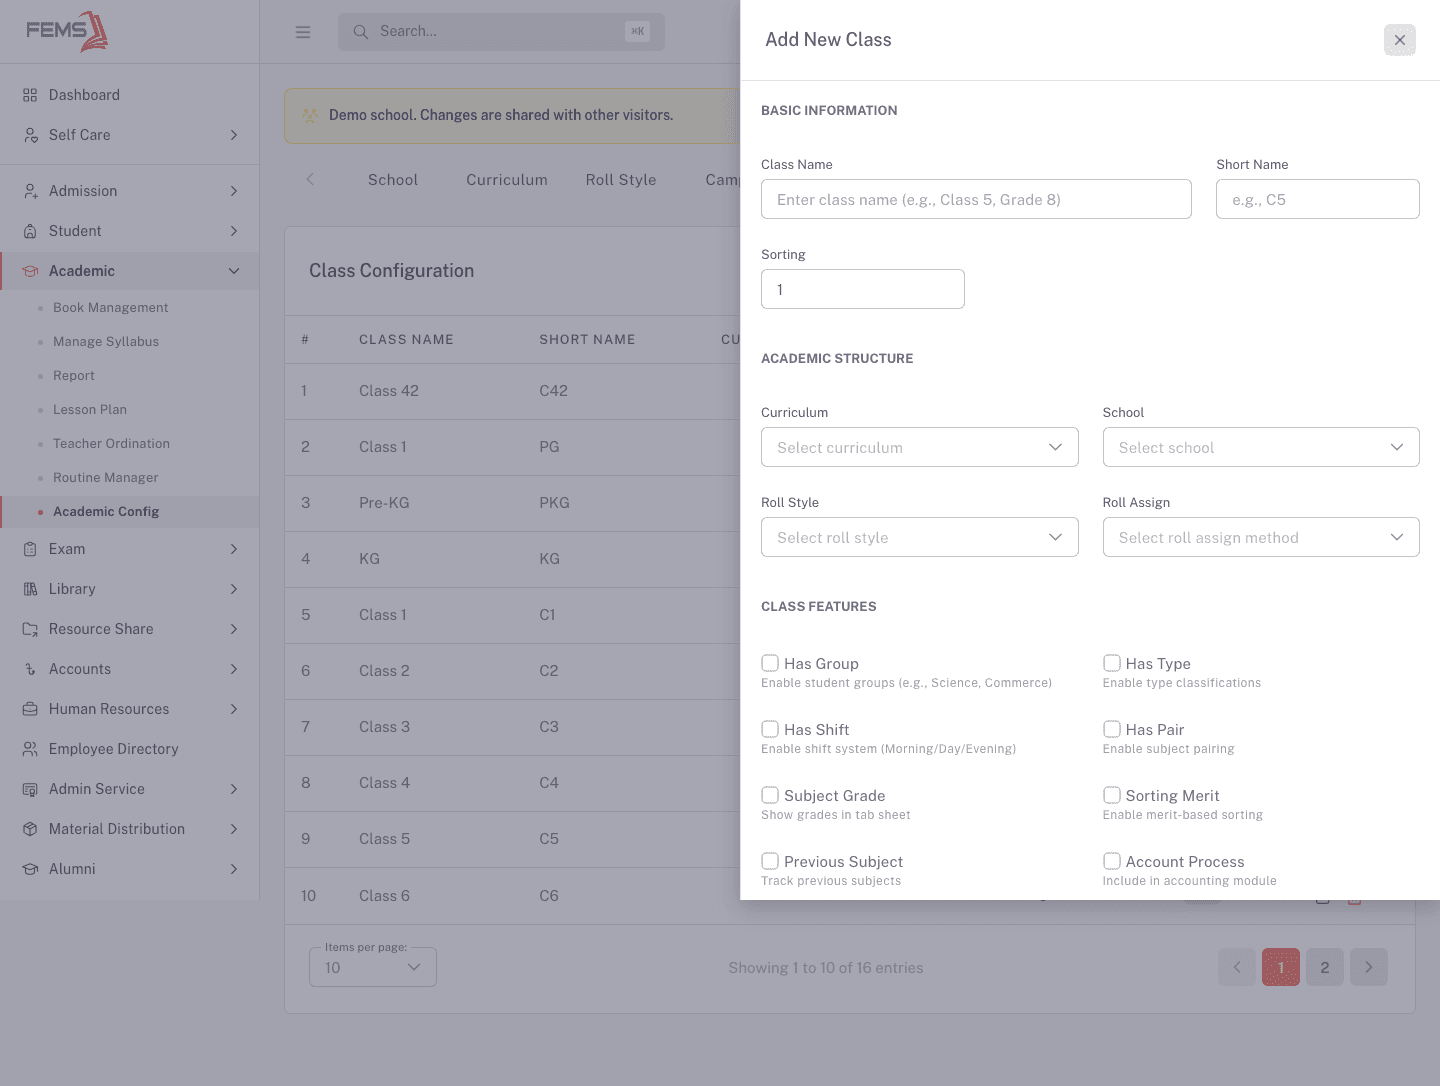1440x1086 pixels.
Task: Click the Admin Service icon
Action: coord(30,789)
